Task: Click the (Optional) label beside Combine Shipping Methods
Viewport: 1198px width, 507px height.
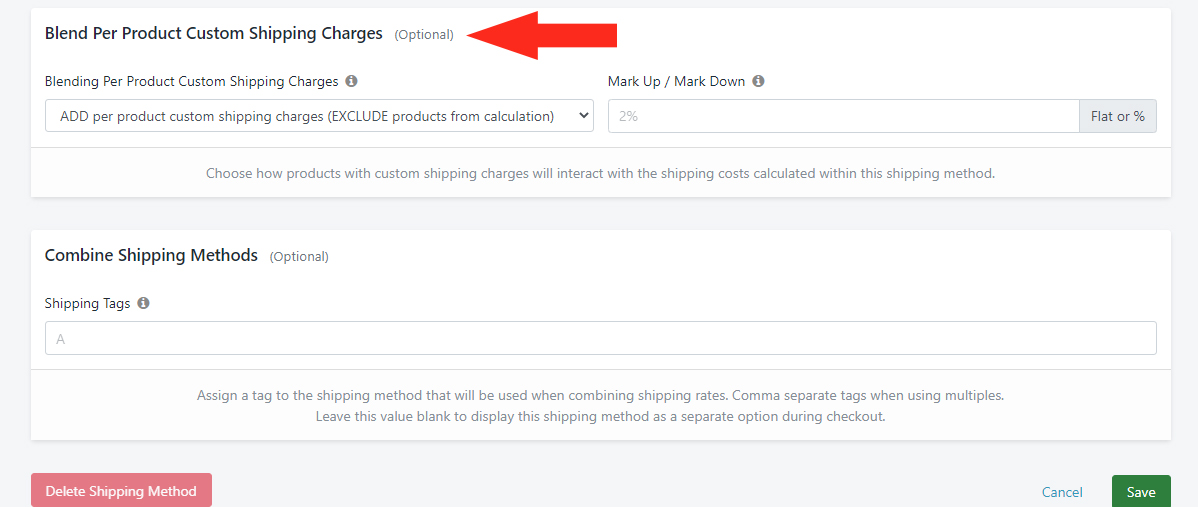Action: 299,257
